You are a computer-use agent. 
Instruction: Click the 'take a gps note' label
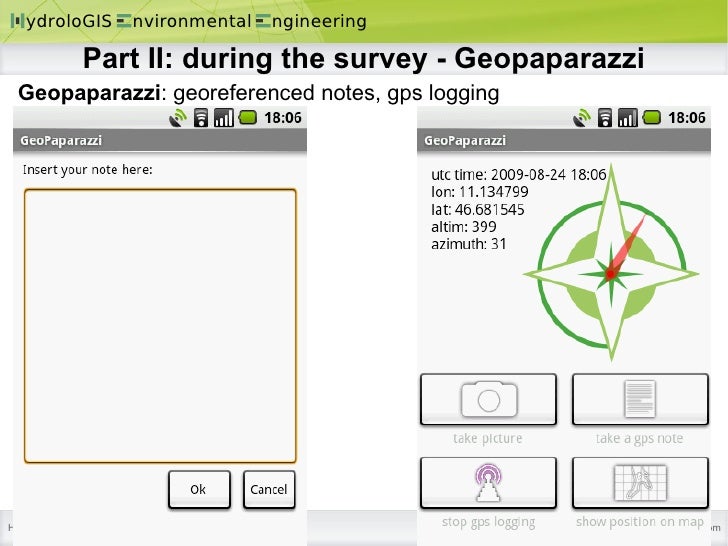click(640, 438)
